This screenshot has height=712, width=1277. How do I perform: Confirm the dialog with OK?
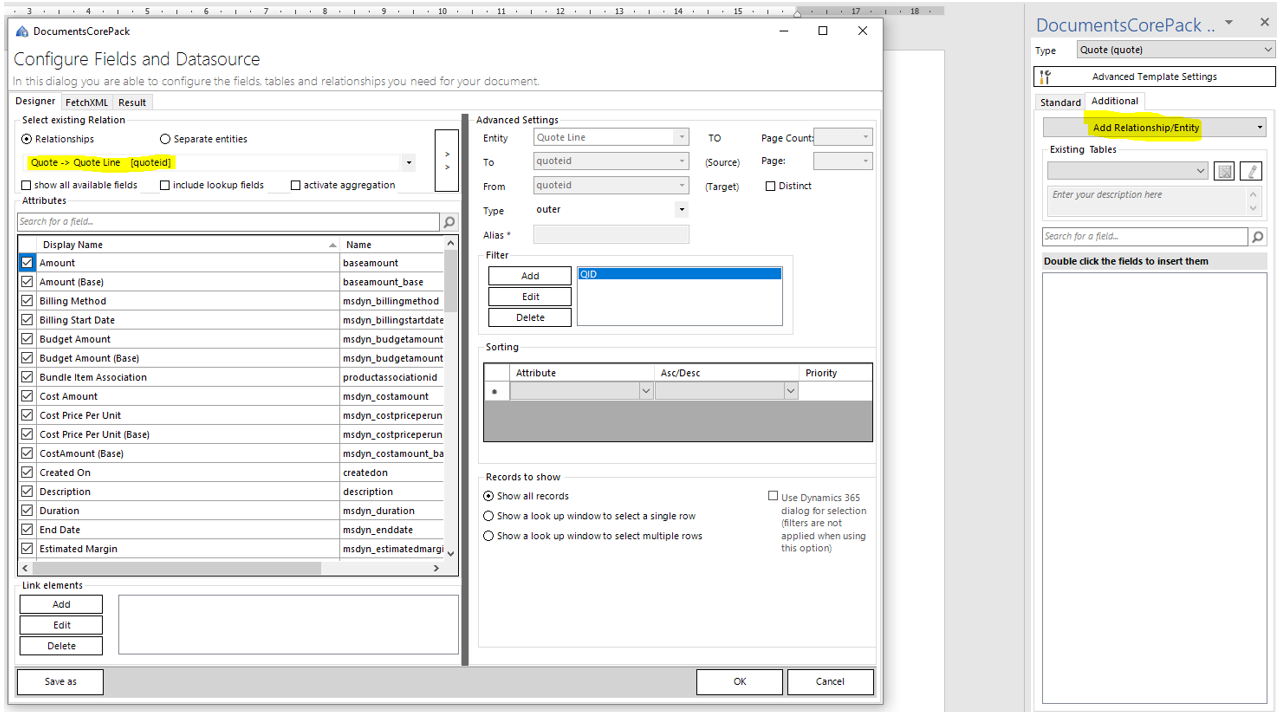[739, 682]
